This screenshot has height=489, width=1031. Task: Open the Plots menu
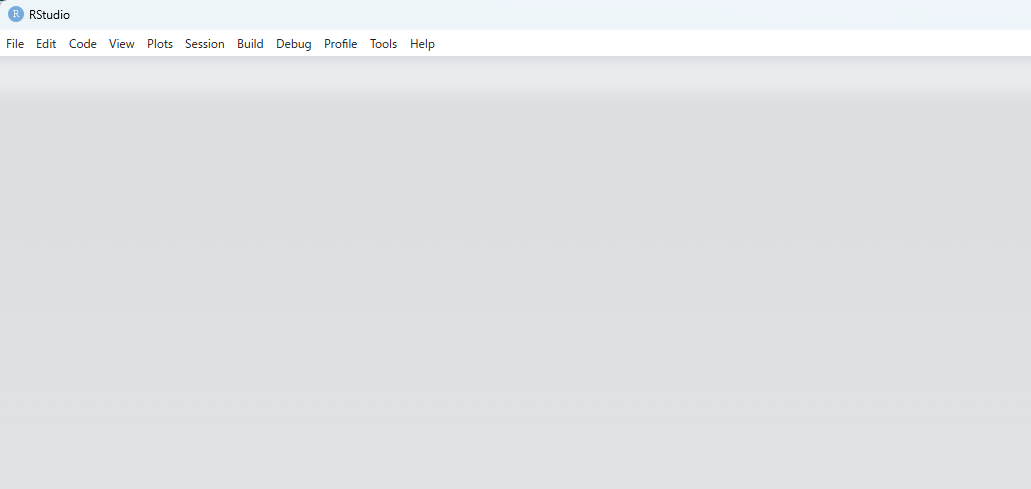pos(160,44)
